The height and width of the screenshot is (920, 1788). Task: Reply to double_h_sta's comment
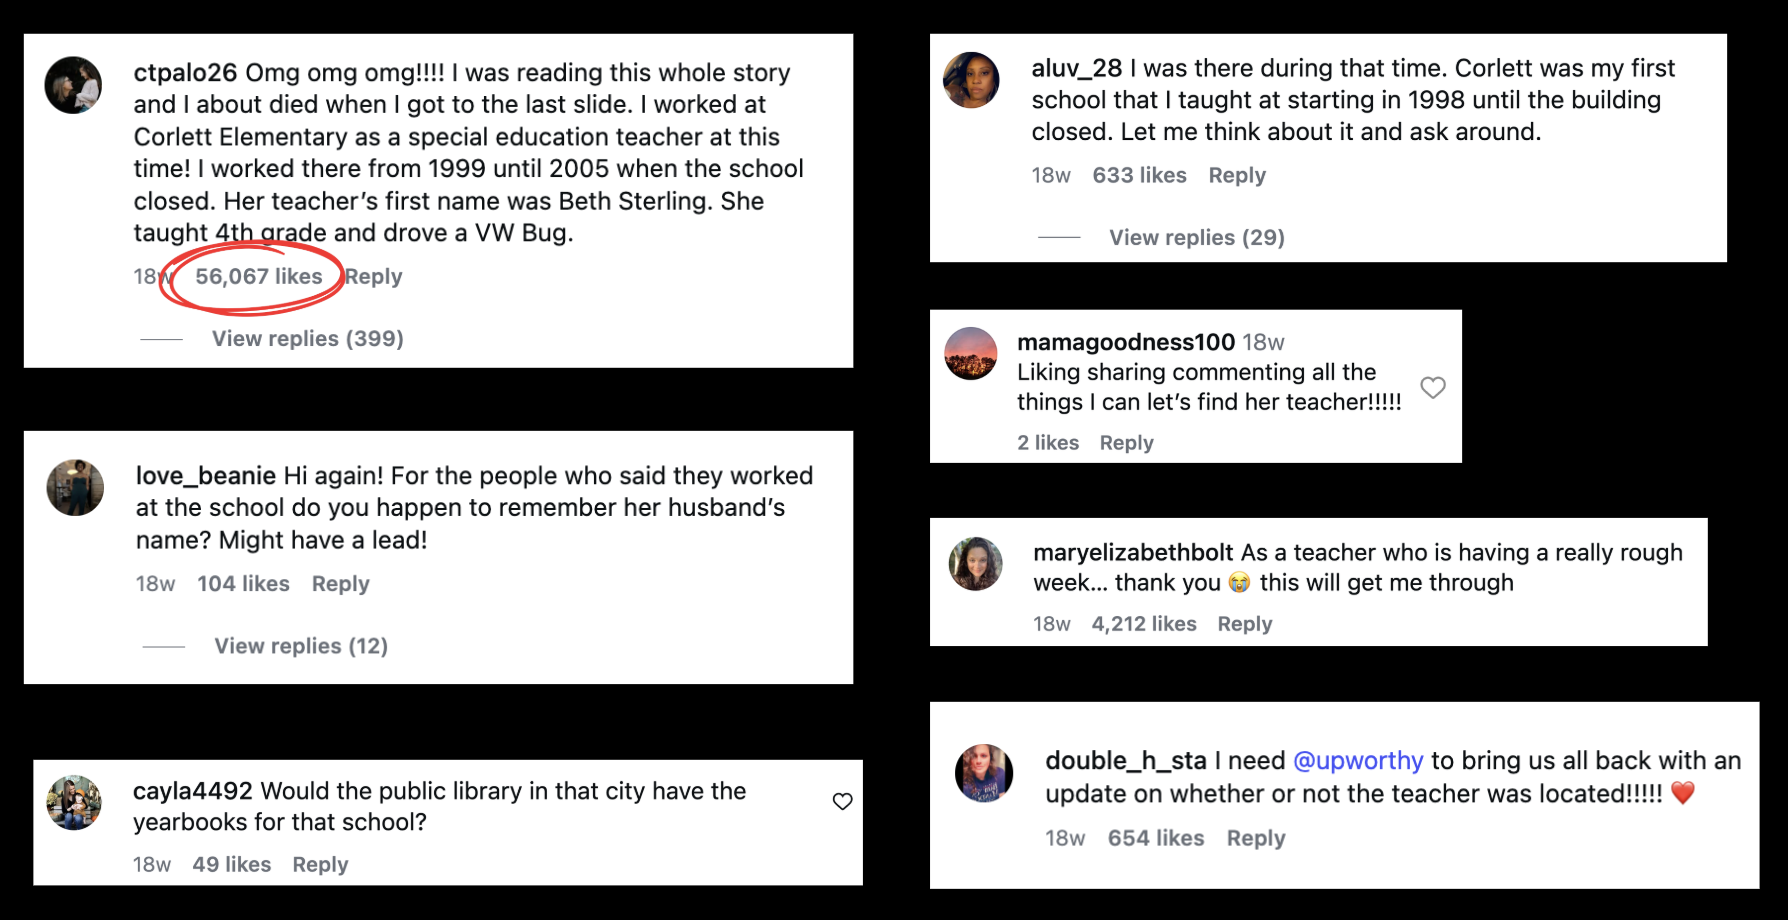coord(1255,838)
